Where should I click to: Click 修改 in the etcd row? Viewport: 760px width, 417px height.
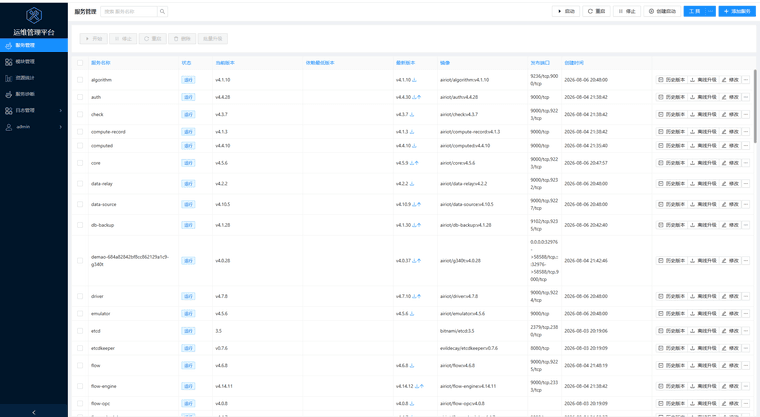click(x=730, y=331)
